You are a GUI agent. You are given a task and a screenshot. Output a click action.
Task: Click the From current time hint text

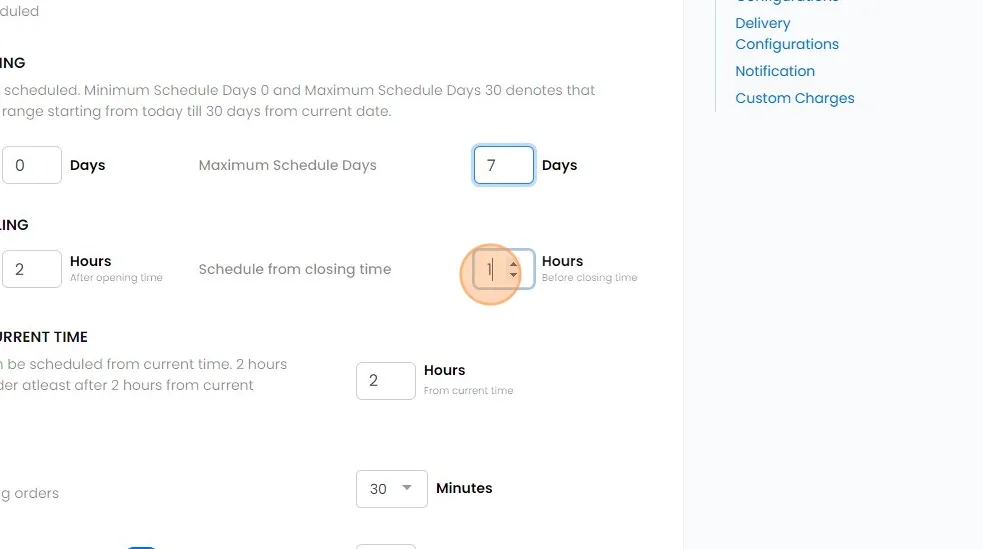pyautogui.click(x=468, y=391)
